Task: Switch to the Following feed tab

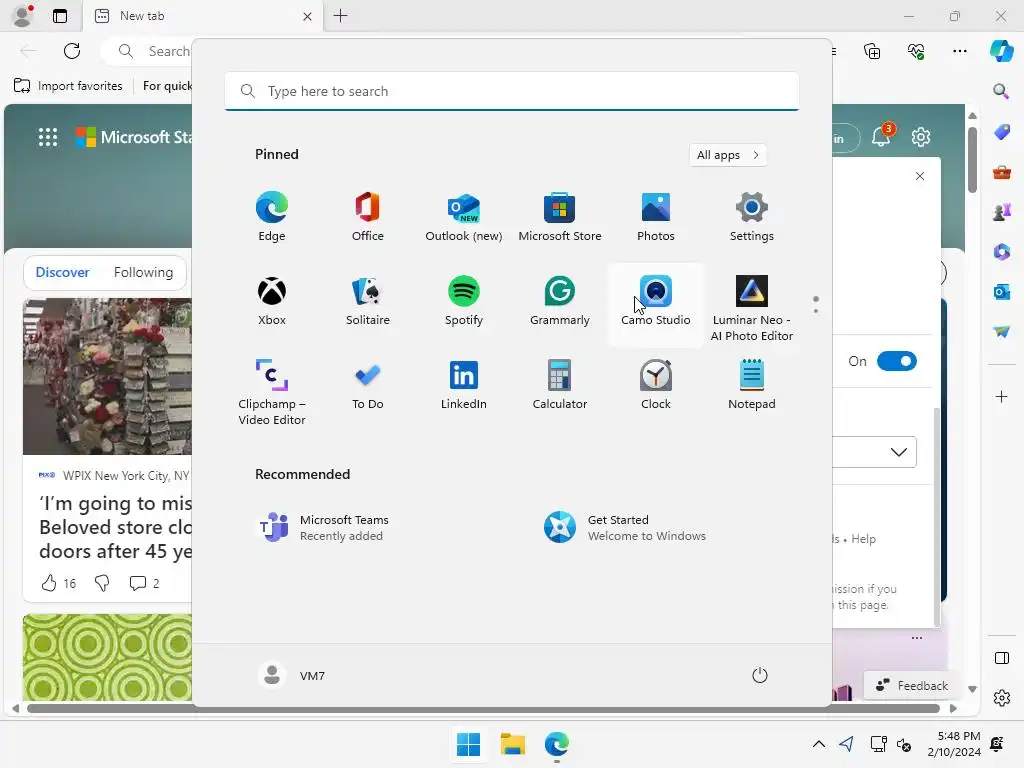Action: (143, 272)
